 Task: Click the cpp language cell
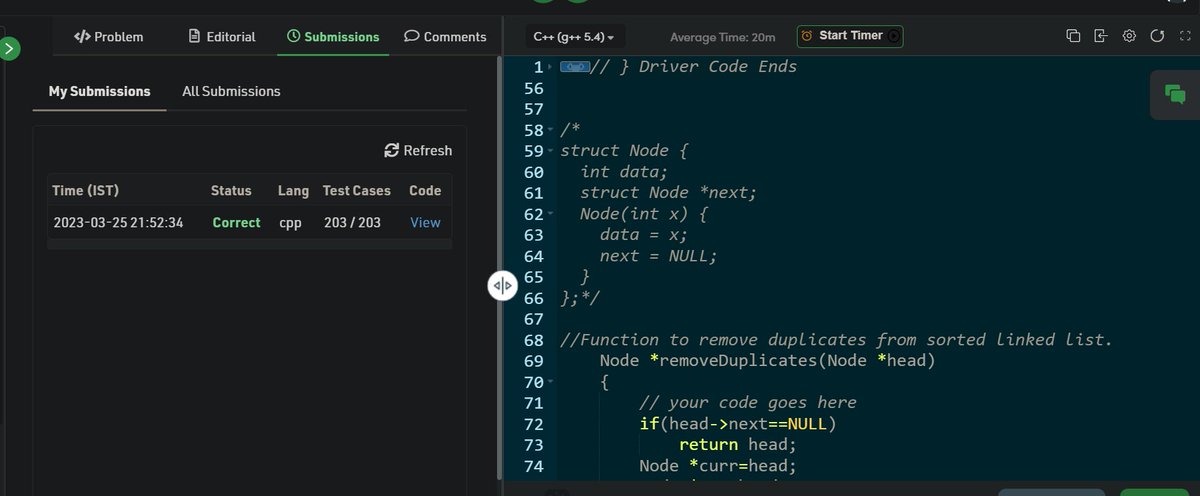click(x=290, y=223)
